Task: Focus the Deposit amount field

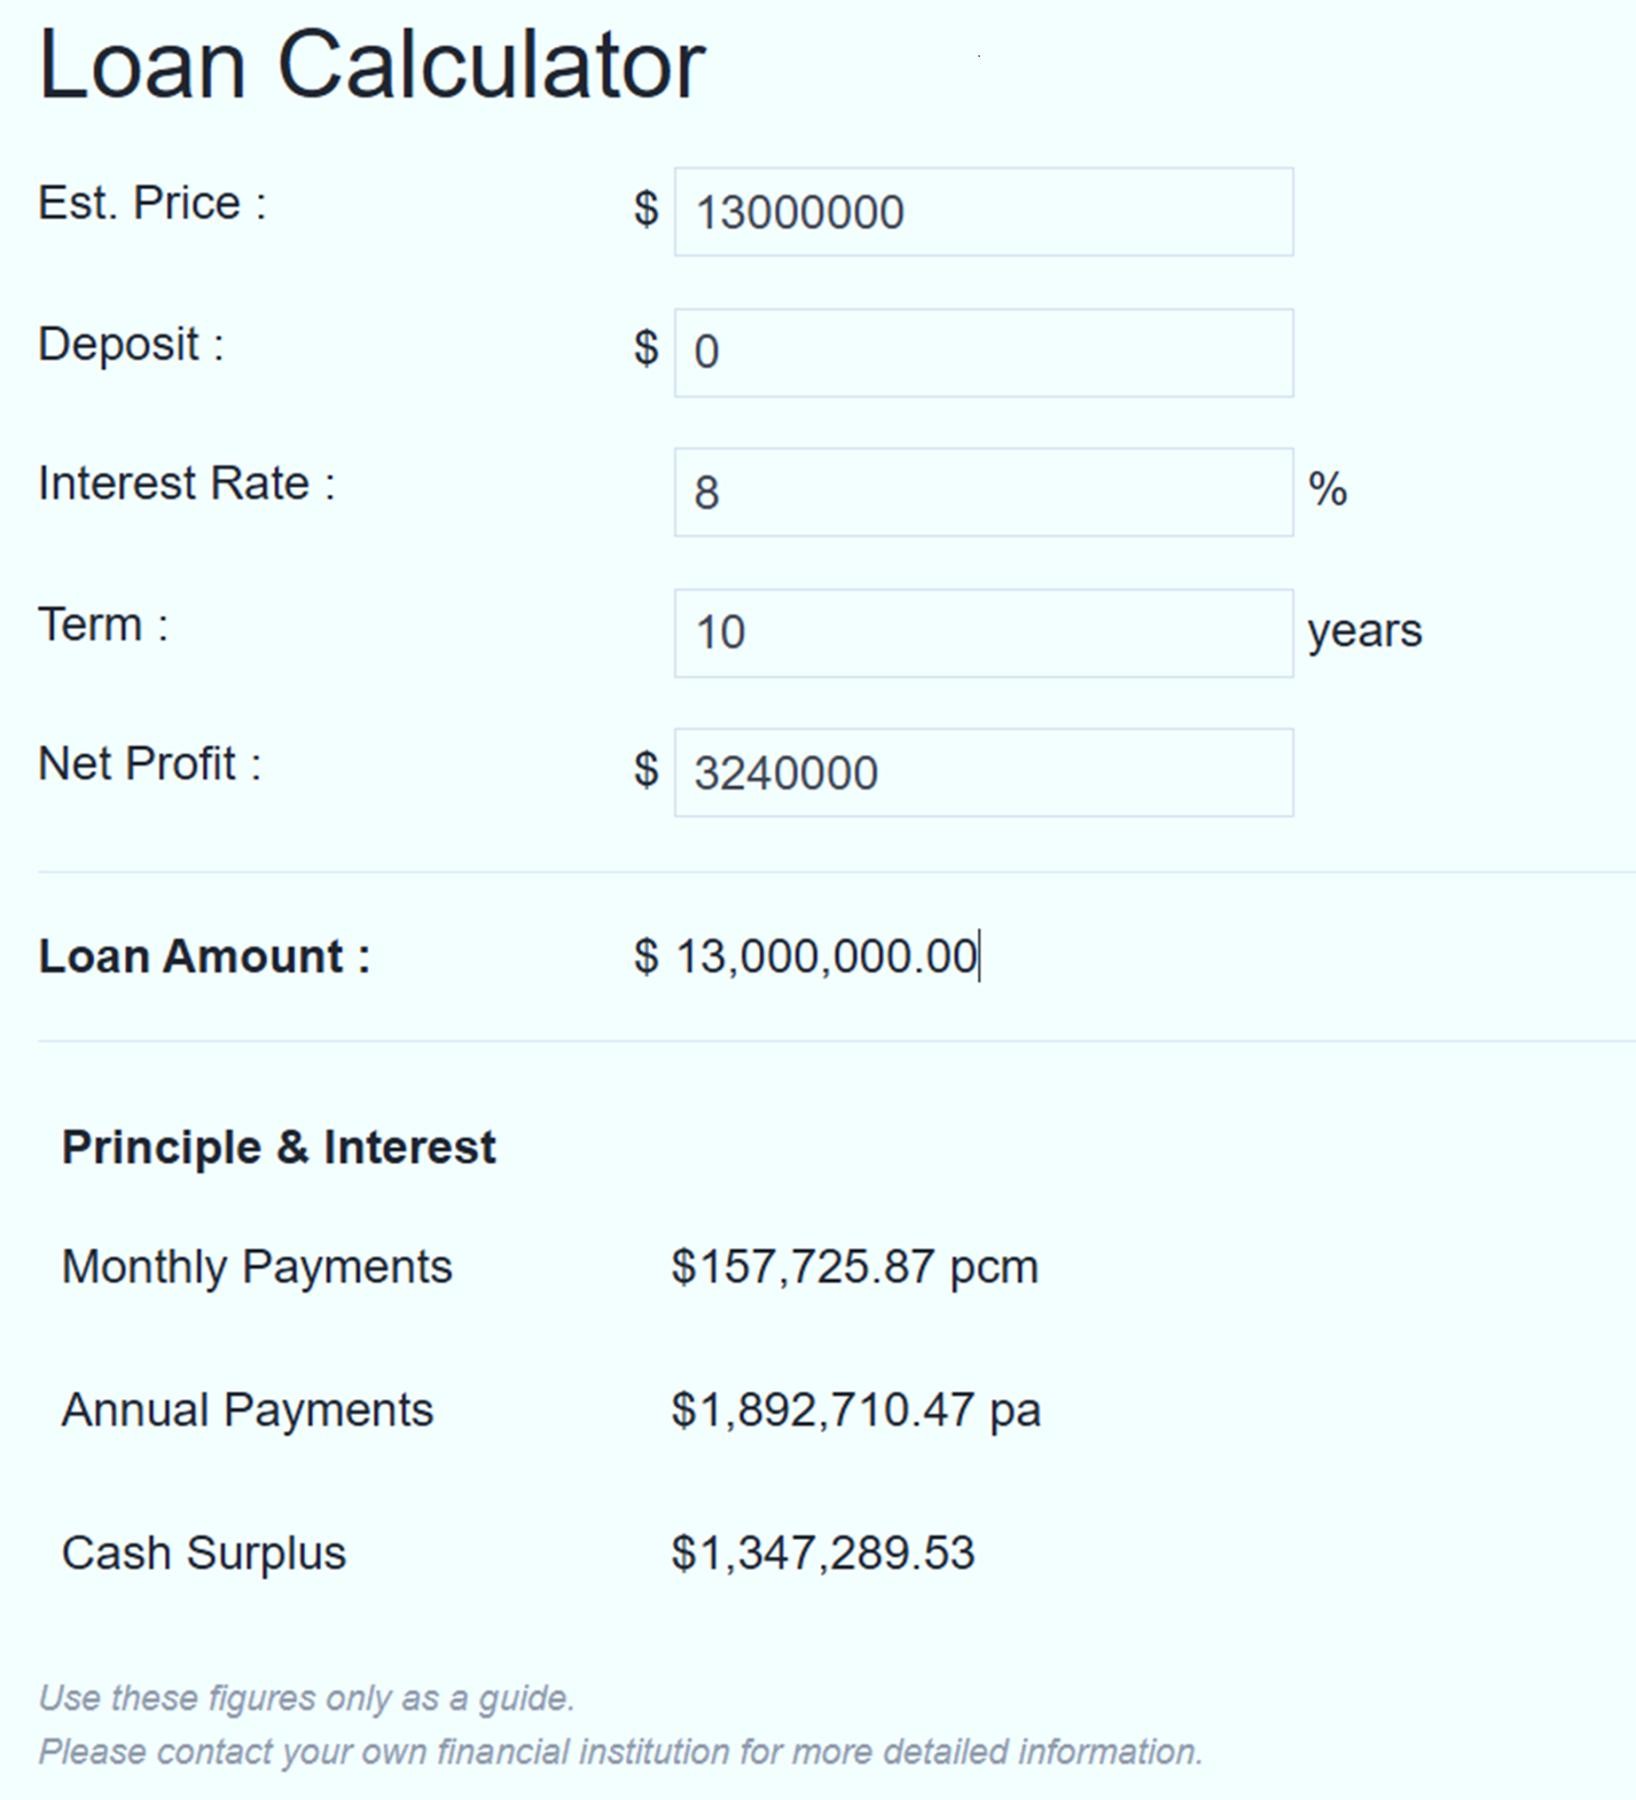Action: pos(983,353)
